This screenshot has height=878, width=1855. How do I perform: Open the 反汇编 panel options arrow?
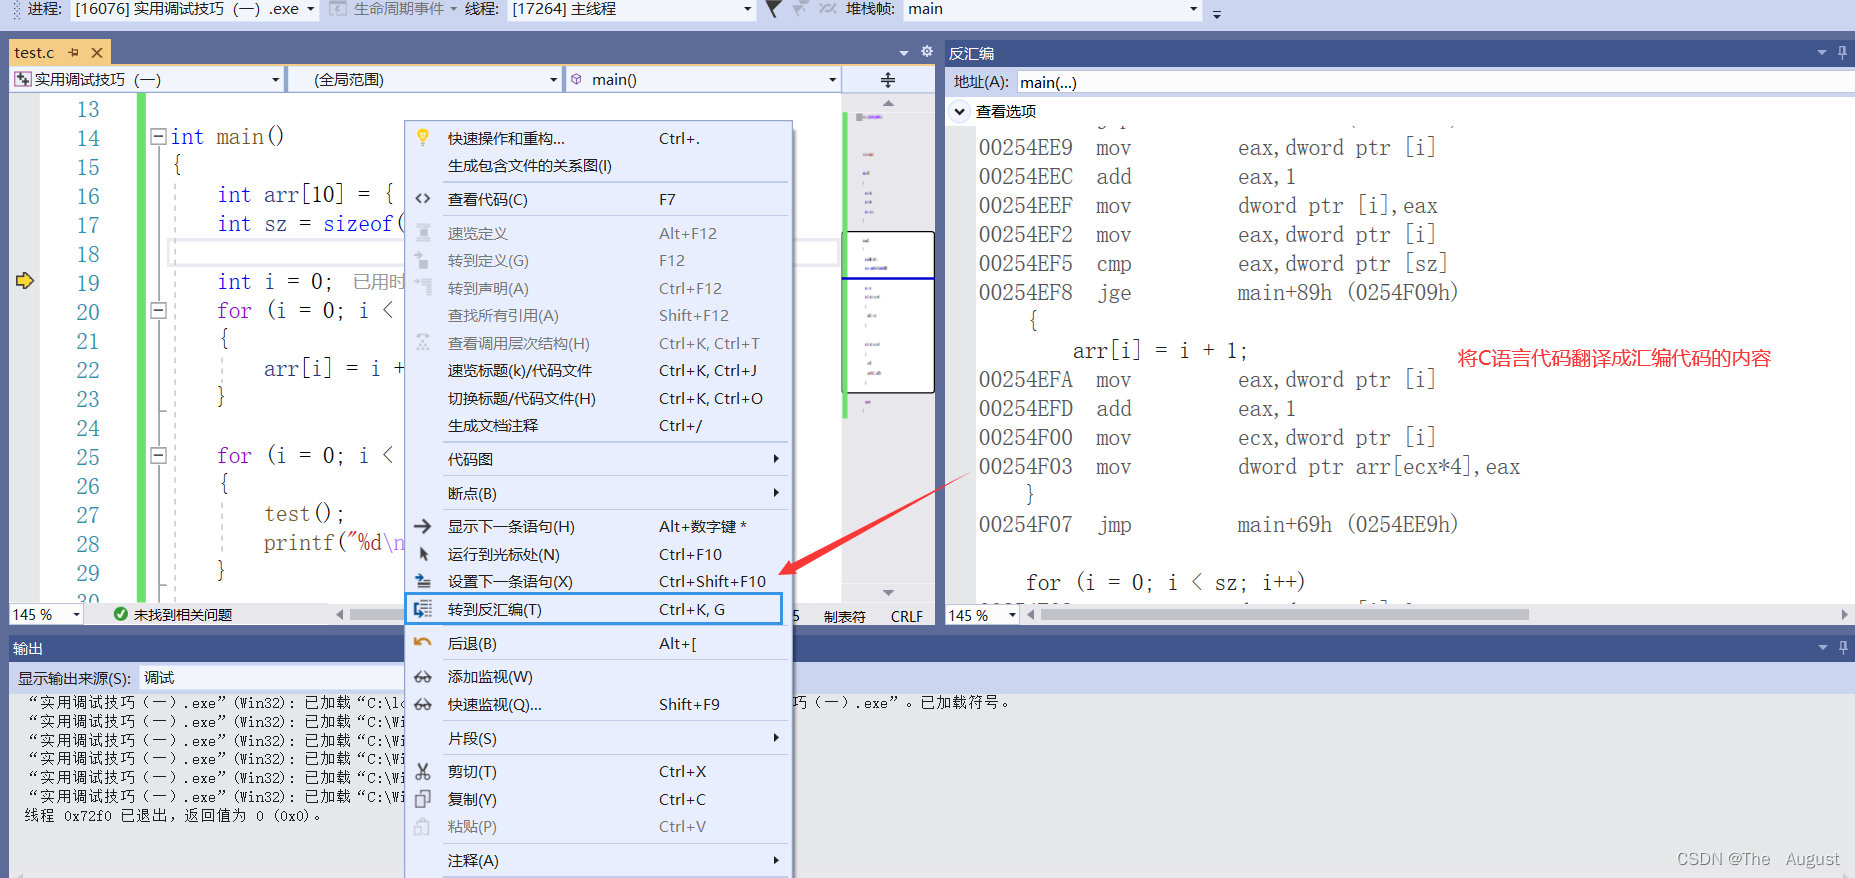tap(1822, 52)
